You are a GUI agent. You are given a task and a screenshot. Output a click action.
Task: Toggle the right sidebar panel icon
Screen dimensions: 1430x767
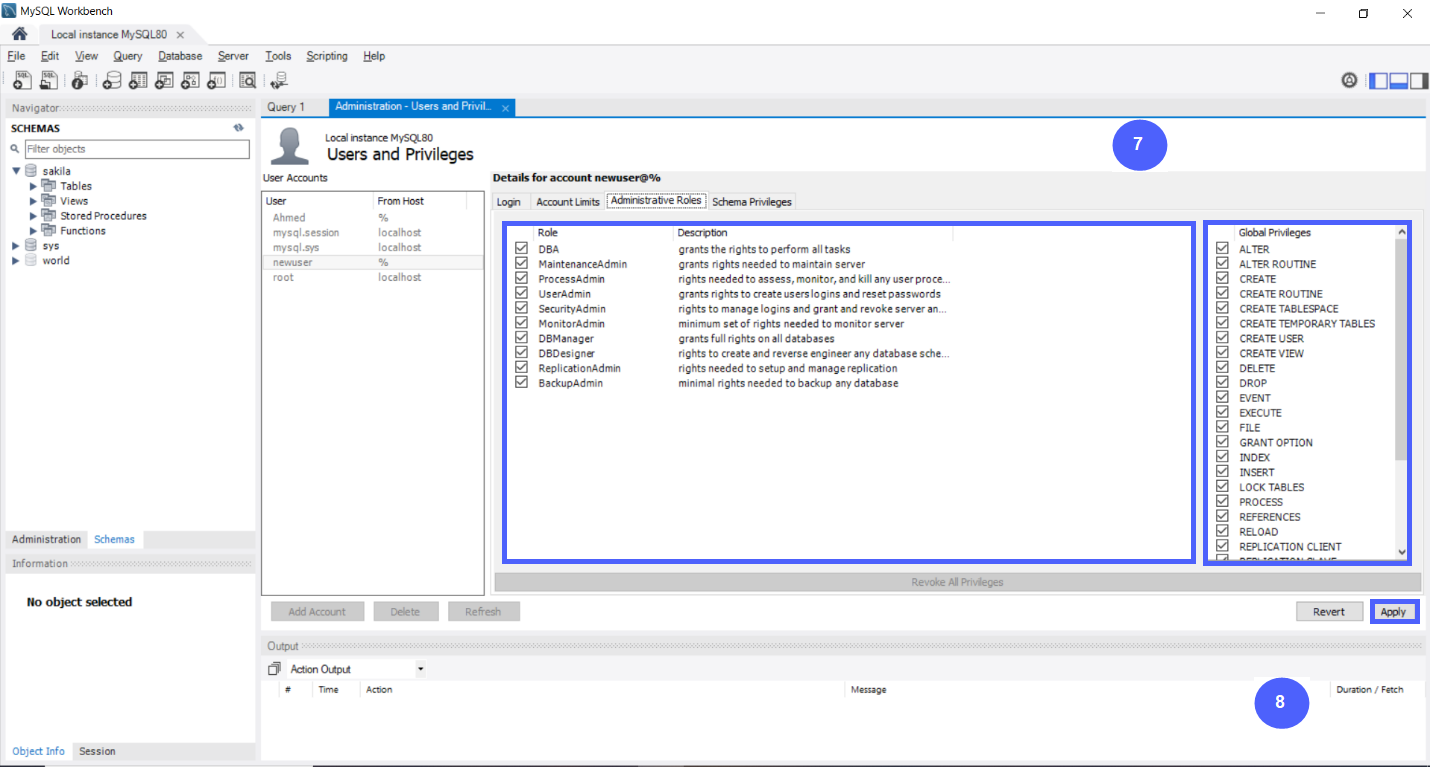point(1418,80)
